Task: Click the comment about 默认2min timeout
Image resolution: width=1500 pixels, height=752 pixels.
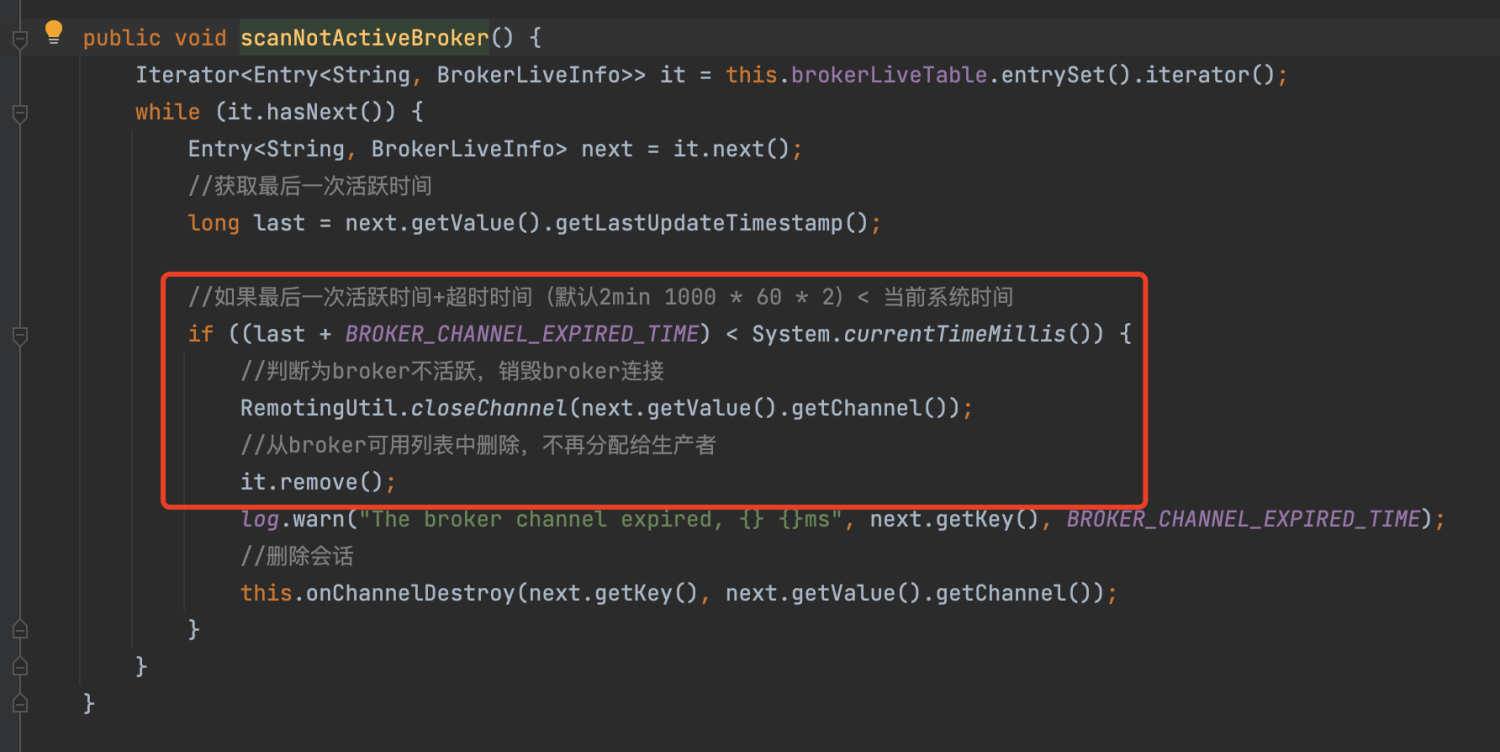Action: click(601, 297)
